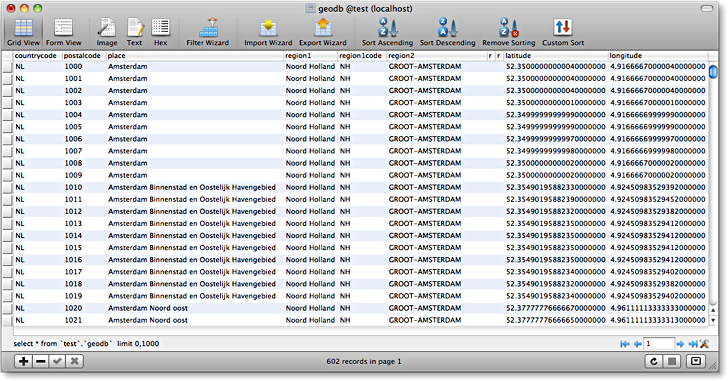Click the postalcode column header
The width and height of the screenshot is (728, 381).
pyautogui.click(x=84, y=56)
